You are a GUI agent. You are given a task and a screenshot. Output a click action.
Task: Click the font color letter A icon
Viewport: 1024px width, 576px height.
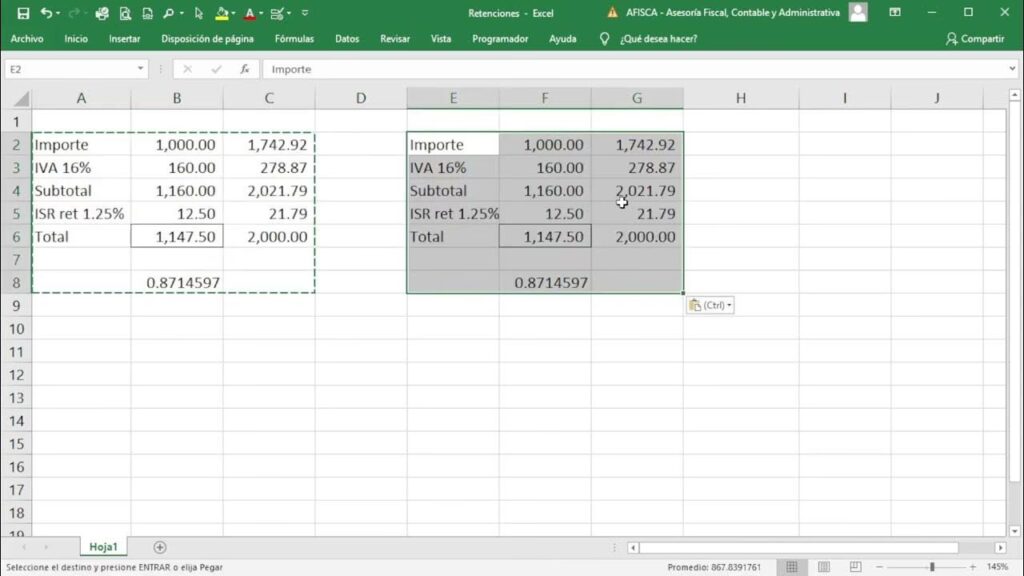pos(250,13)
